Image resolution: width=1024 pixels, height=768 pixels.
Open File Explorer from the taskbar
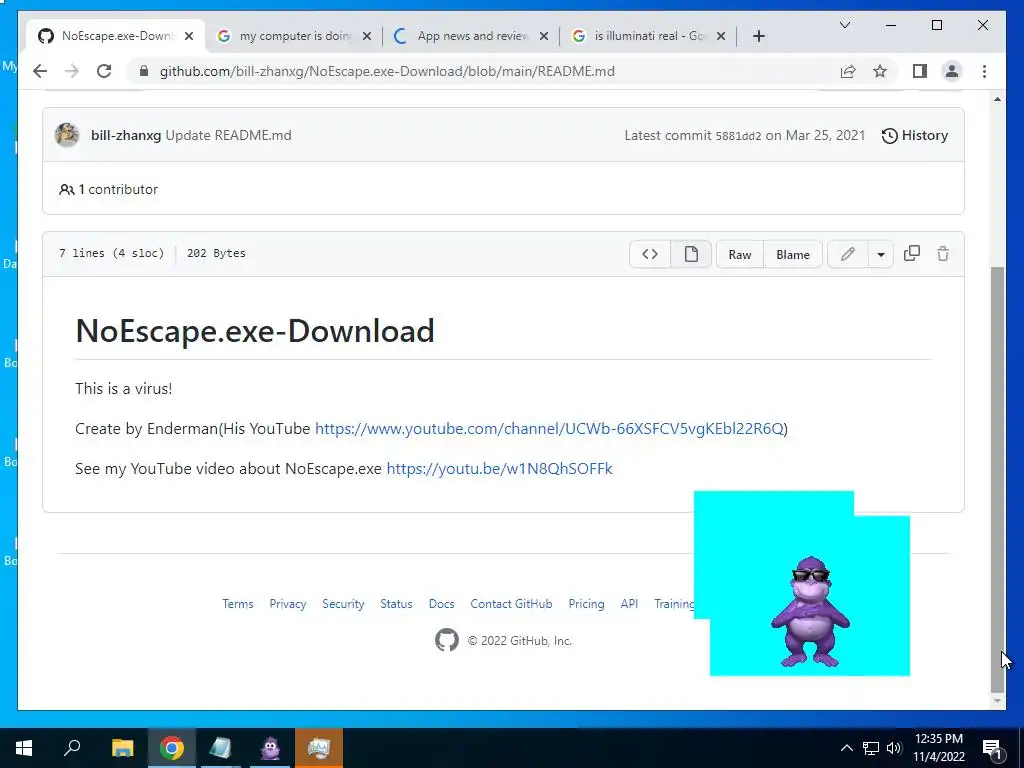[122, 748]
